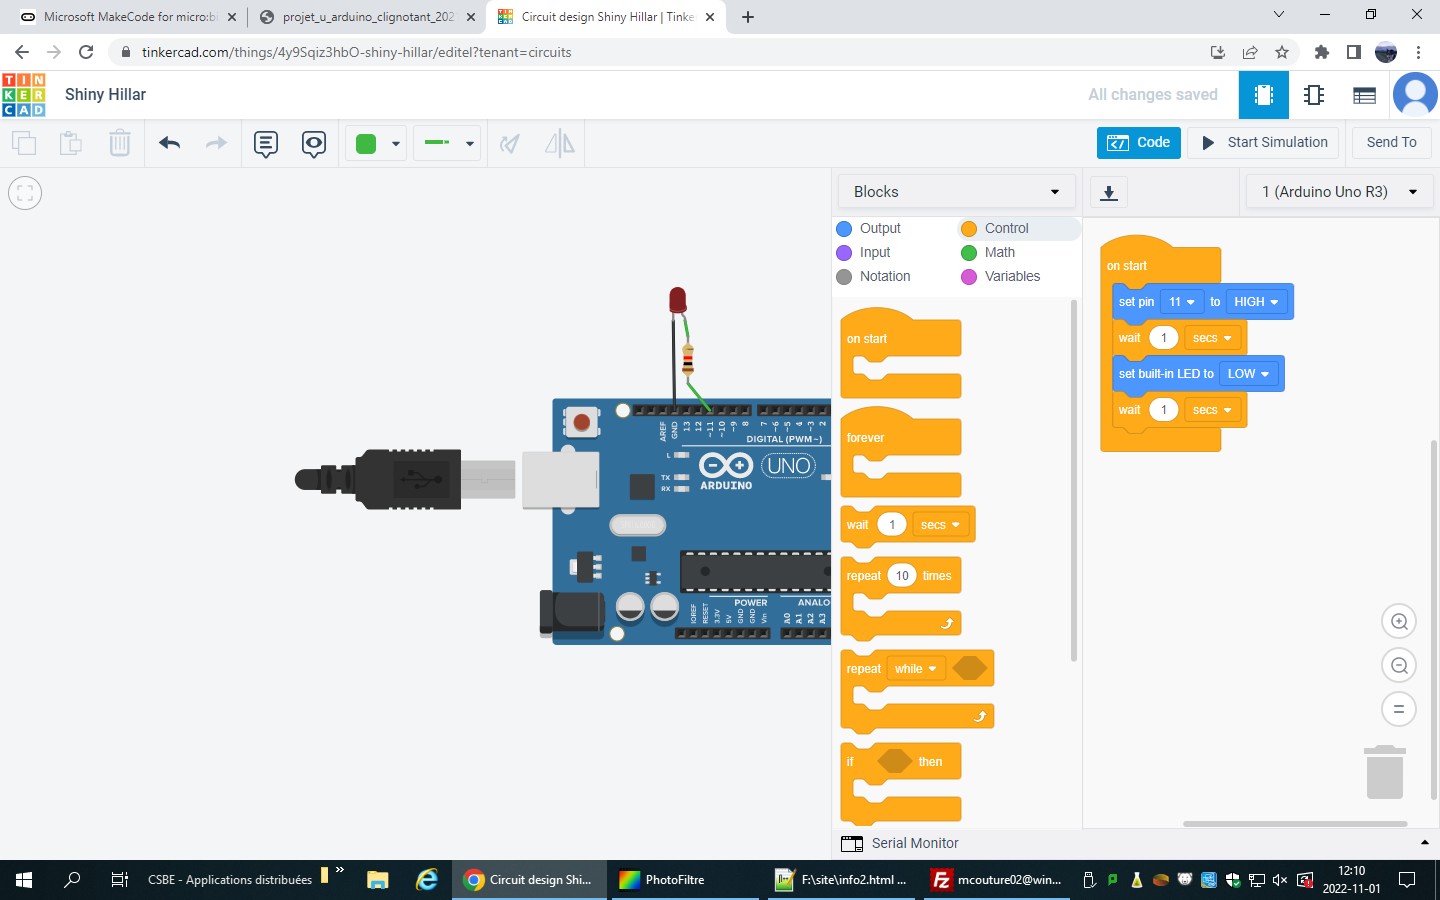Expand Serial Monitor with the arrow
Screen dimensions: 1440x900
coord(1425,843)
